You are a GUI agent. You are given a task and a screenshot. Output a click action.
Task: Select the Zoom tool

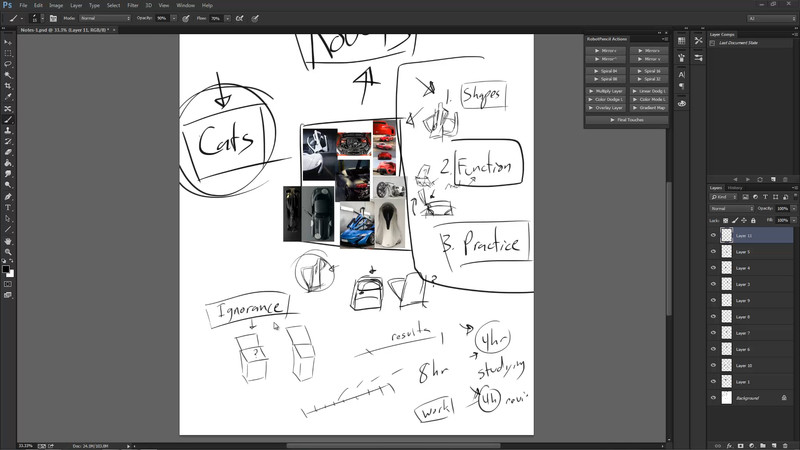pos(8,252)
